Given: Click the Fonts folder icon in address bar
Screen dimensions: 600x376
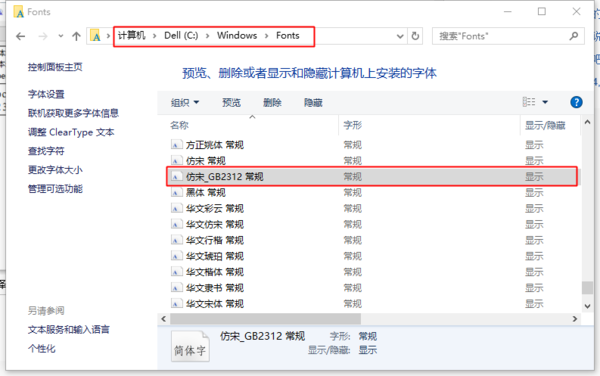Looking at the screenshot, I should click(95, 36).
